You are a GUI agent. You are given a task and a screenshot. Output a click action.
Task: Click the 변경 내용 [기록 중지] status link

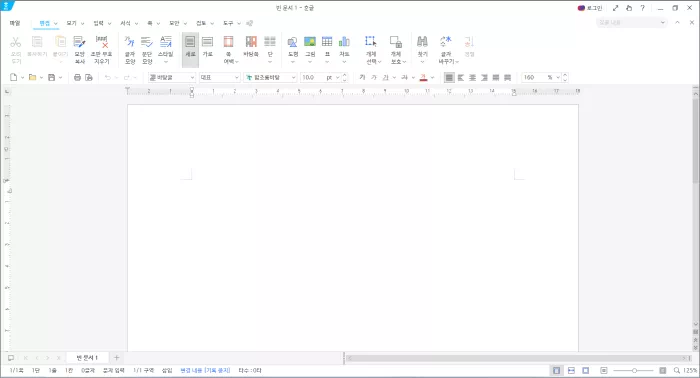[x=205, y=370]
